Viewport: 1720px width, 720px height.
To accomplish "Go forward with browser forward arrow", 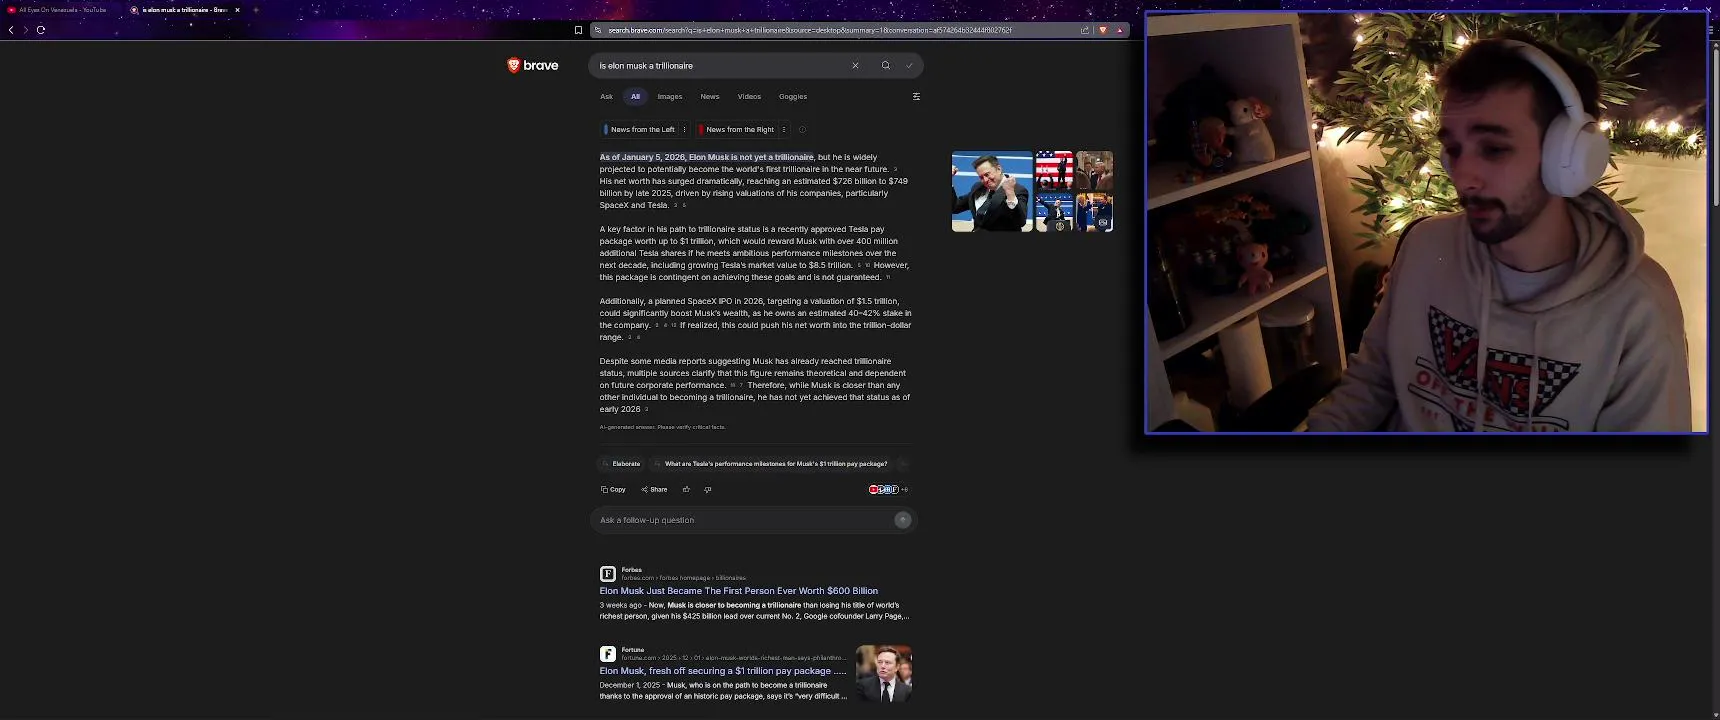I will pyautogui.click(x=25, y=30).
